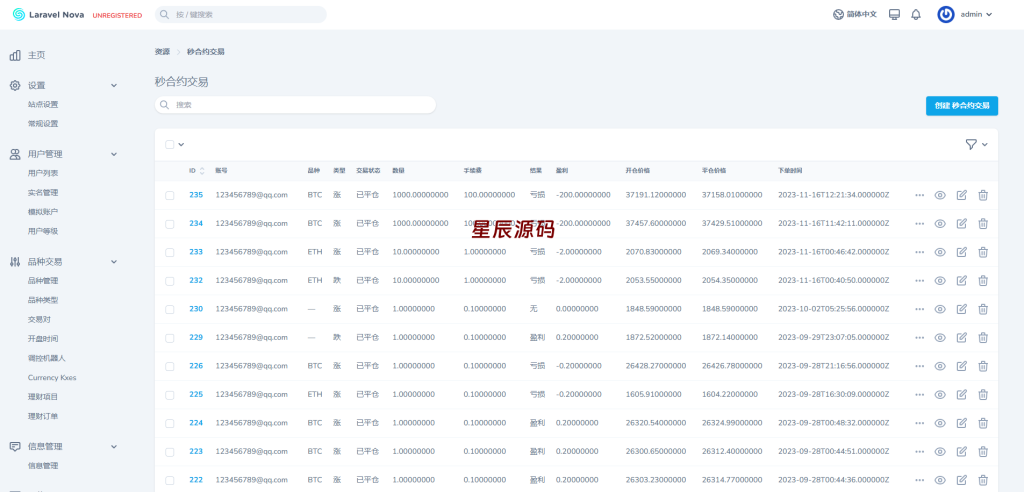Viewport: 1024px width, 492px height.
Task: Toggle the theme monitor icon
Action: coord(894,14)
